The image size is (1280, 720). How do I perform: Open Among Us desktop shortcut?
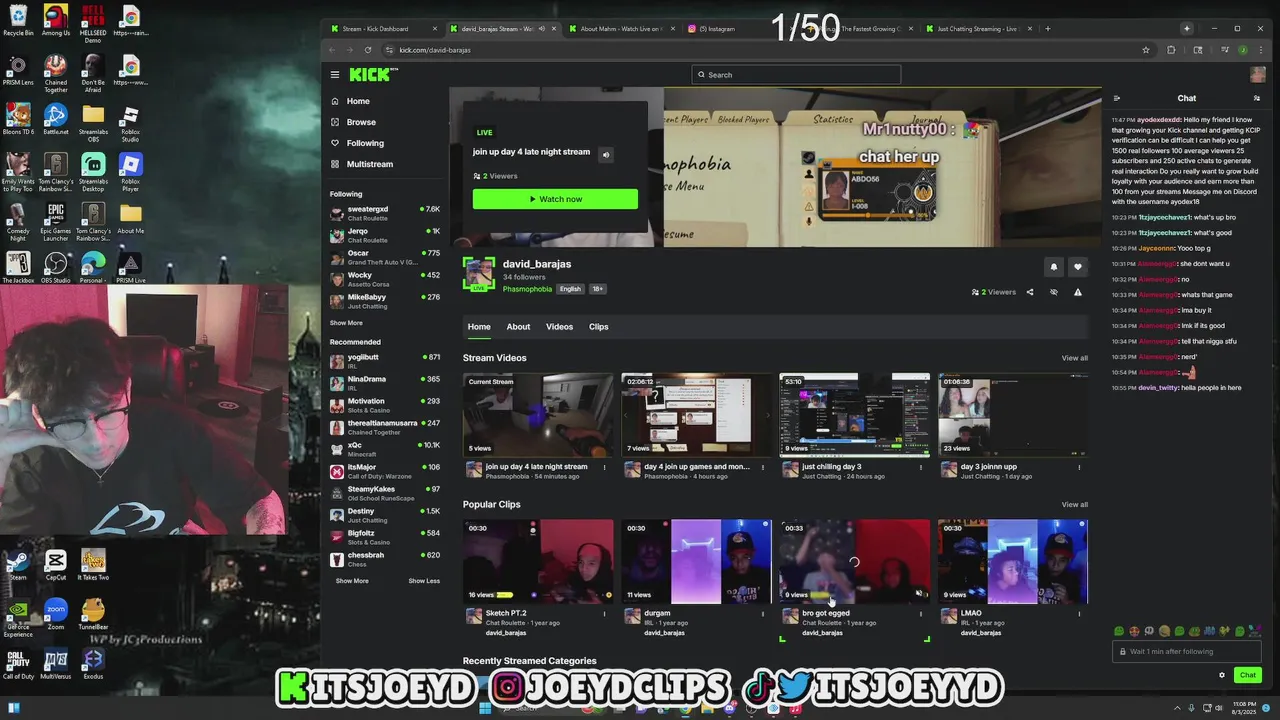click(56, 20)
